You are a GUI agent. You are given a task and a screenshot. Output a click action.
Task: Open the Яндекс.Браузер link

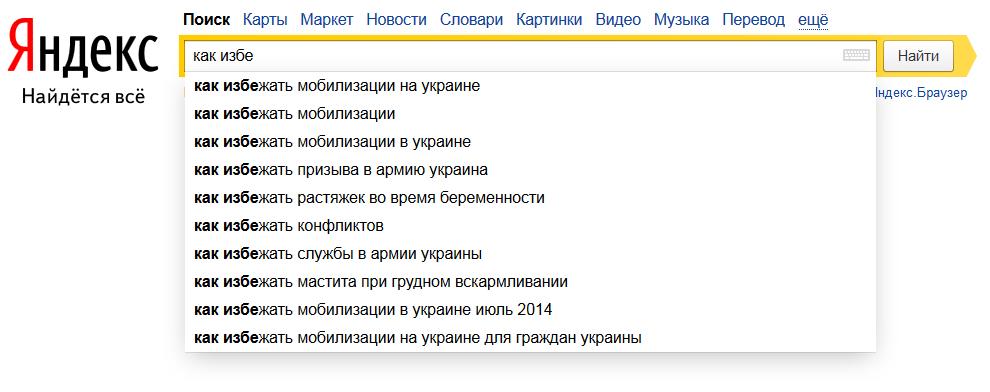click(921, 93)
